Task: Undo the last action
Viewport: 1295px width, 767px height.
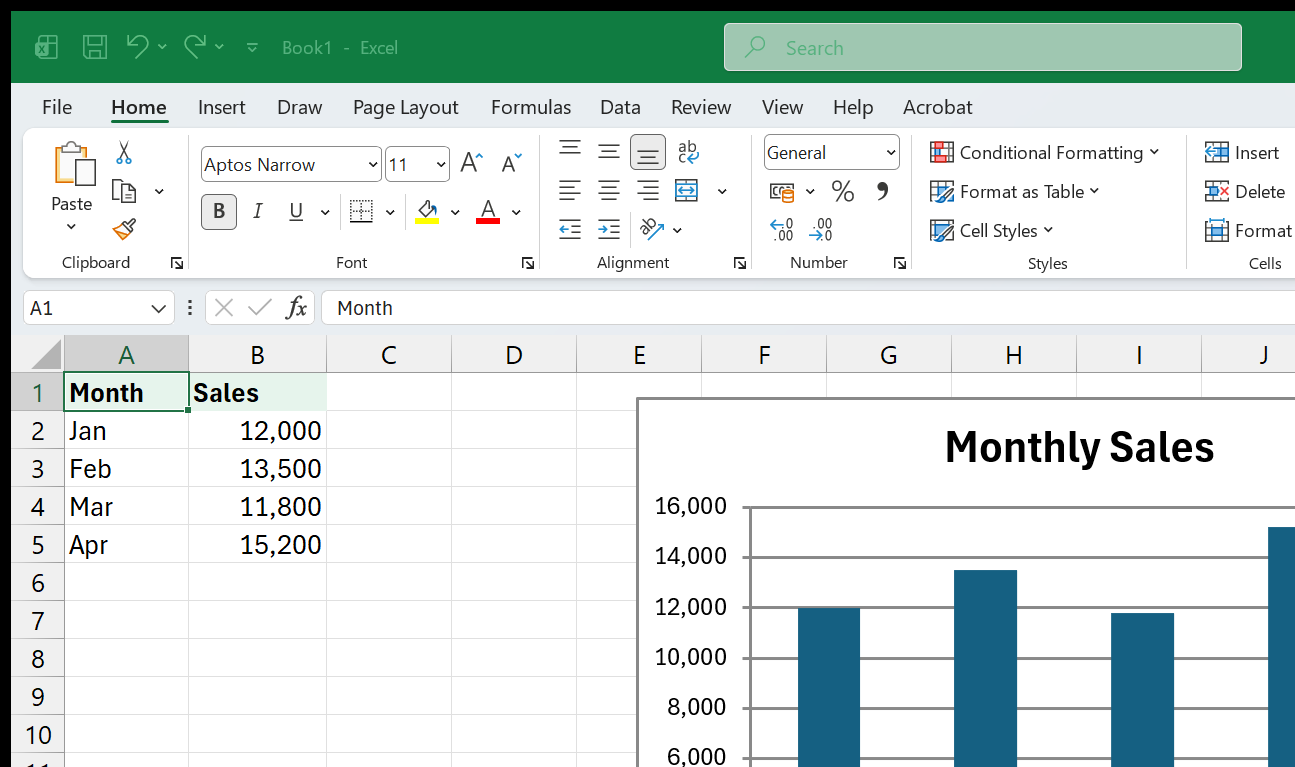Action: [x=138, y=46]
